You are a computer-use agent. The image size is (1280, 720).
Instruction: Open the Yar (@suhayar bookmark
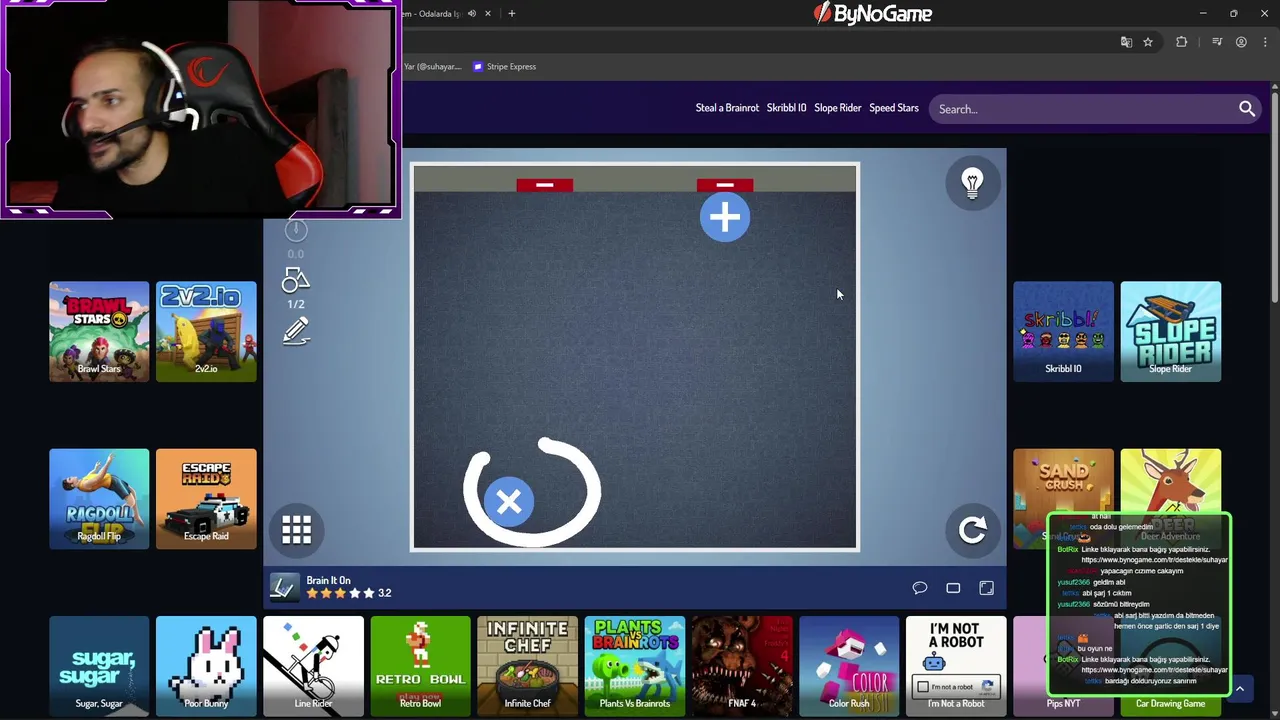433,67
